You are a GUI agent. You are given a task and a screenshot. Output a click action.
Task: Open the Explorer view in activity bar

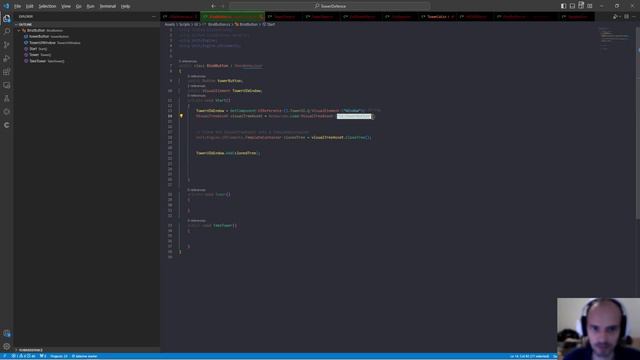pos(7,18)
